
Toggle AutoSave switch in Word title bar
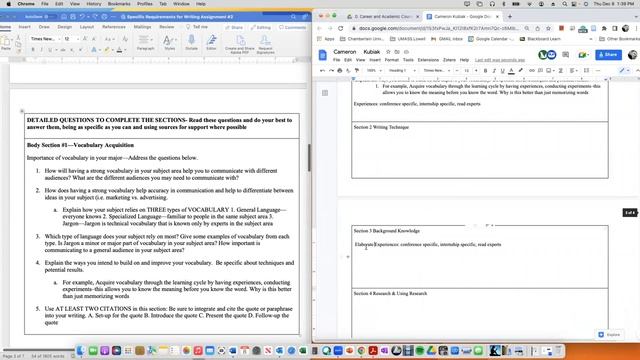coord(51,17)
